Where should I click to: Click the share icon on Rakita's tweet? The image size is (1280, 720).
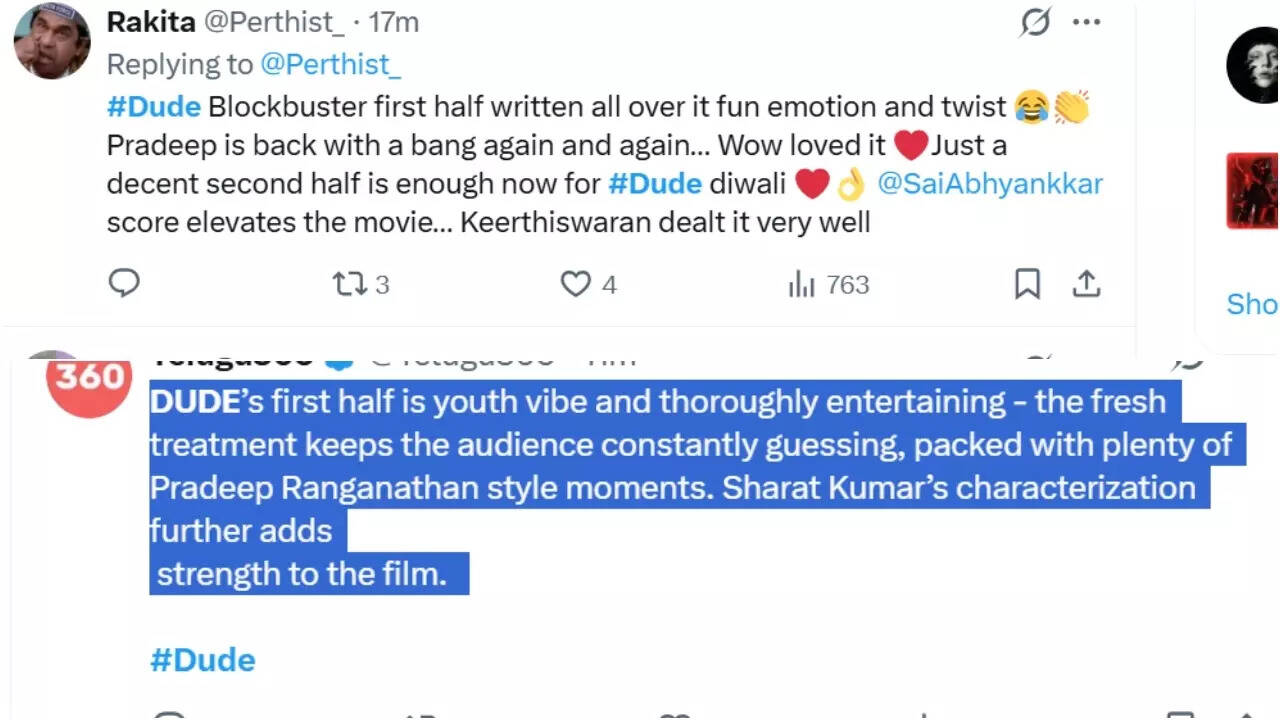pos(1086,284)
